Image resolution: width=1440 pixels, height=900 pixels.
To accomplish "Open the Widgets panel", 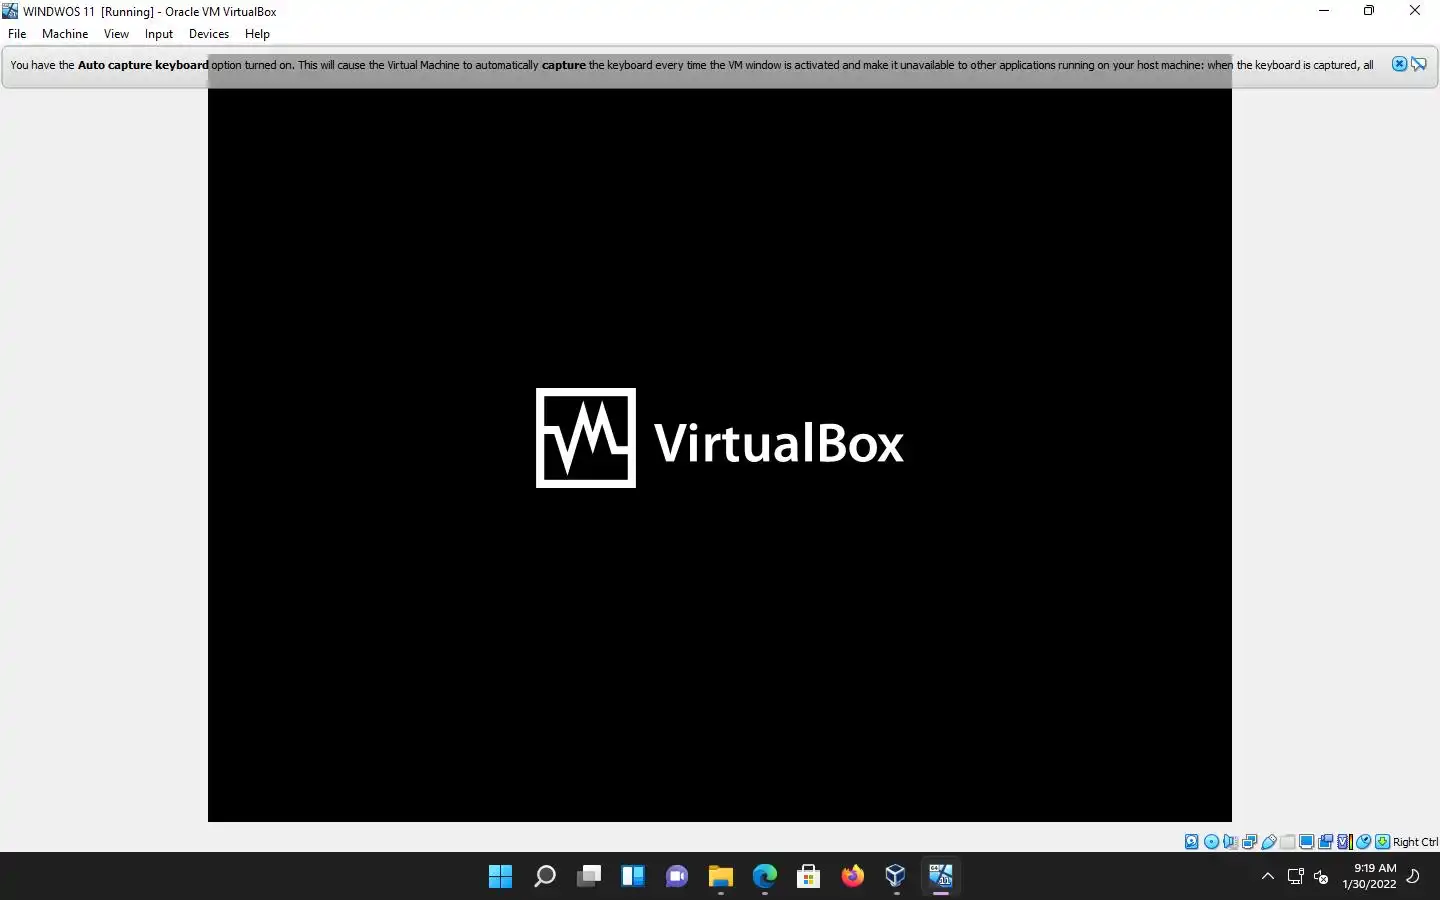I will 632,877.
